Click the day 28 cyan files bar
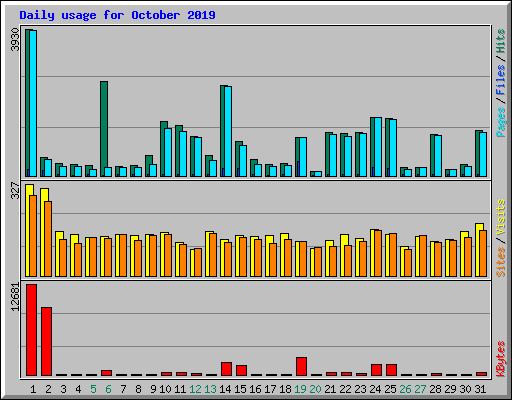 pos(438,156)
